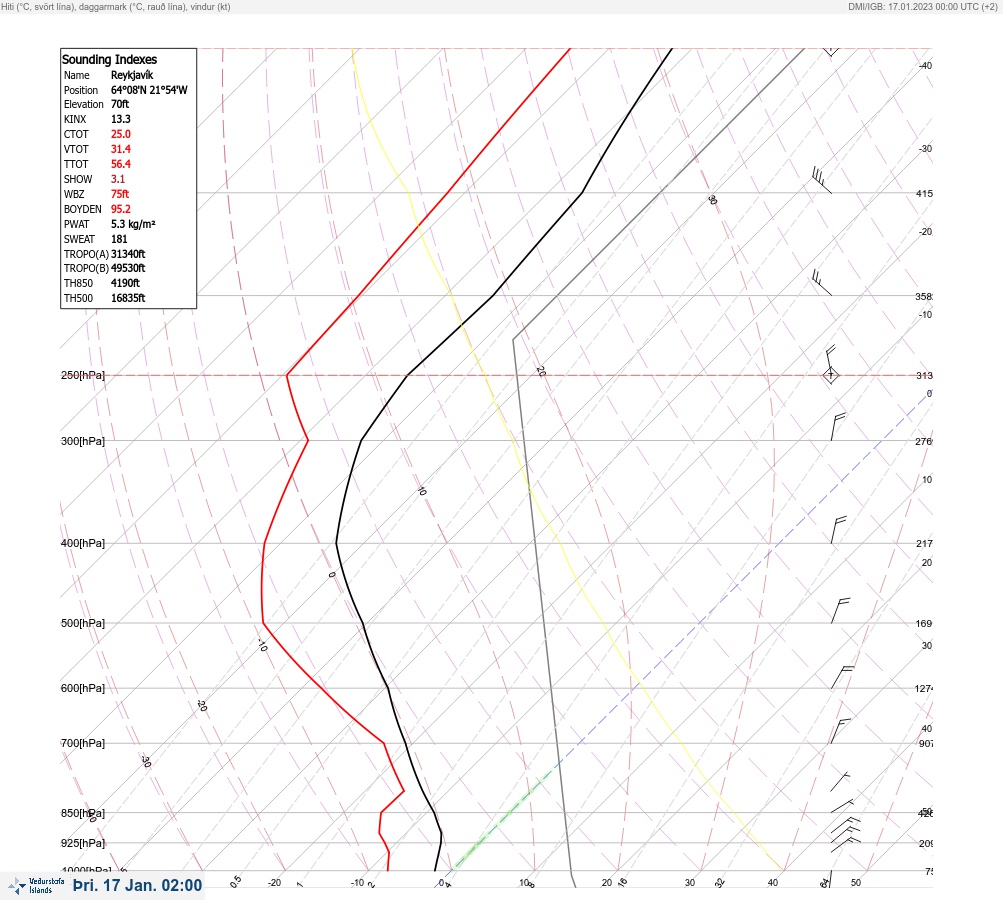The image size is (1003, 900).
Task: Click the diamond marker on 250 hPa line
Action: (x=830, y=375)
